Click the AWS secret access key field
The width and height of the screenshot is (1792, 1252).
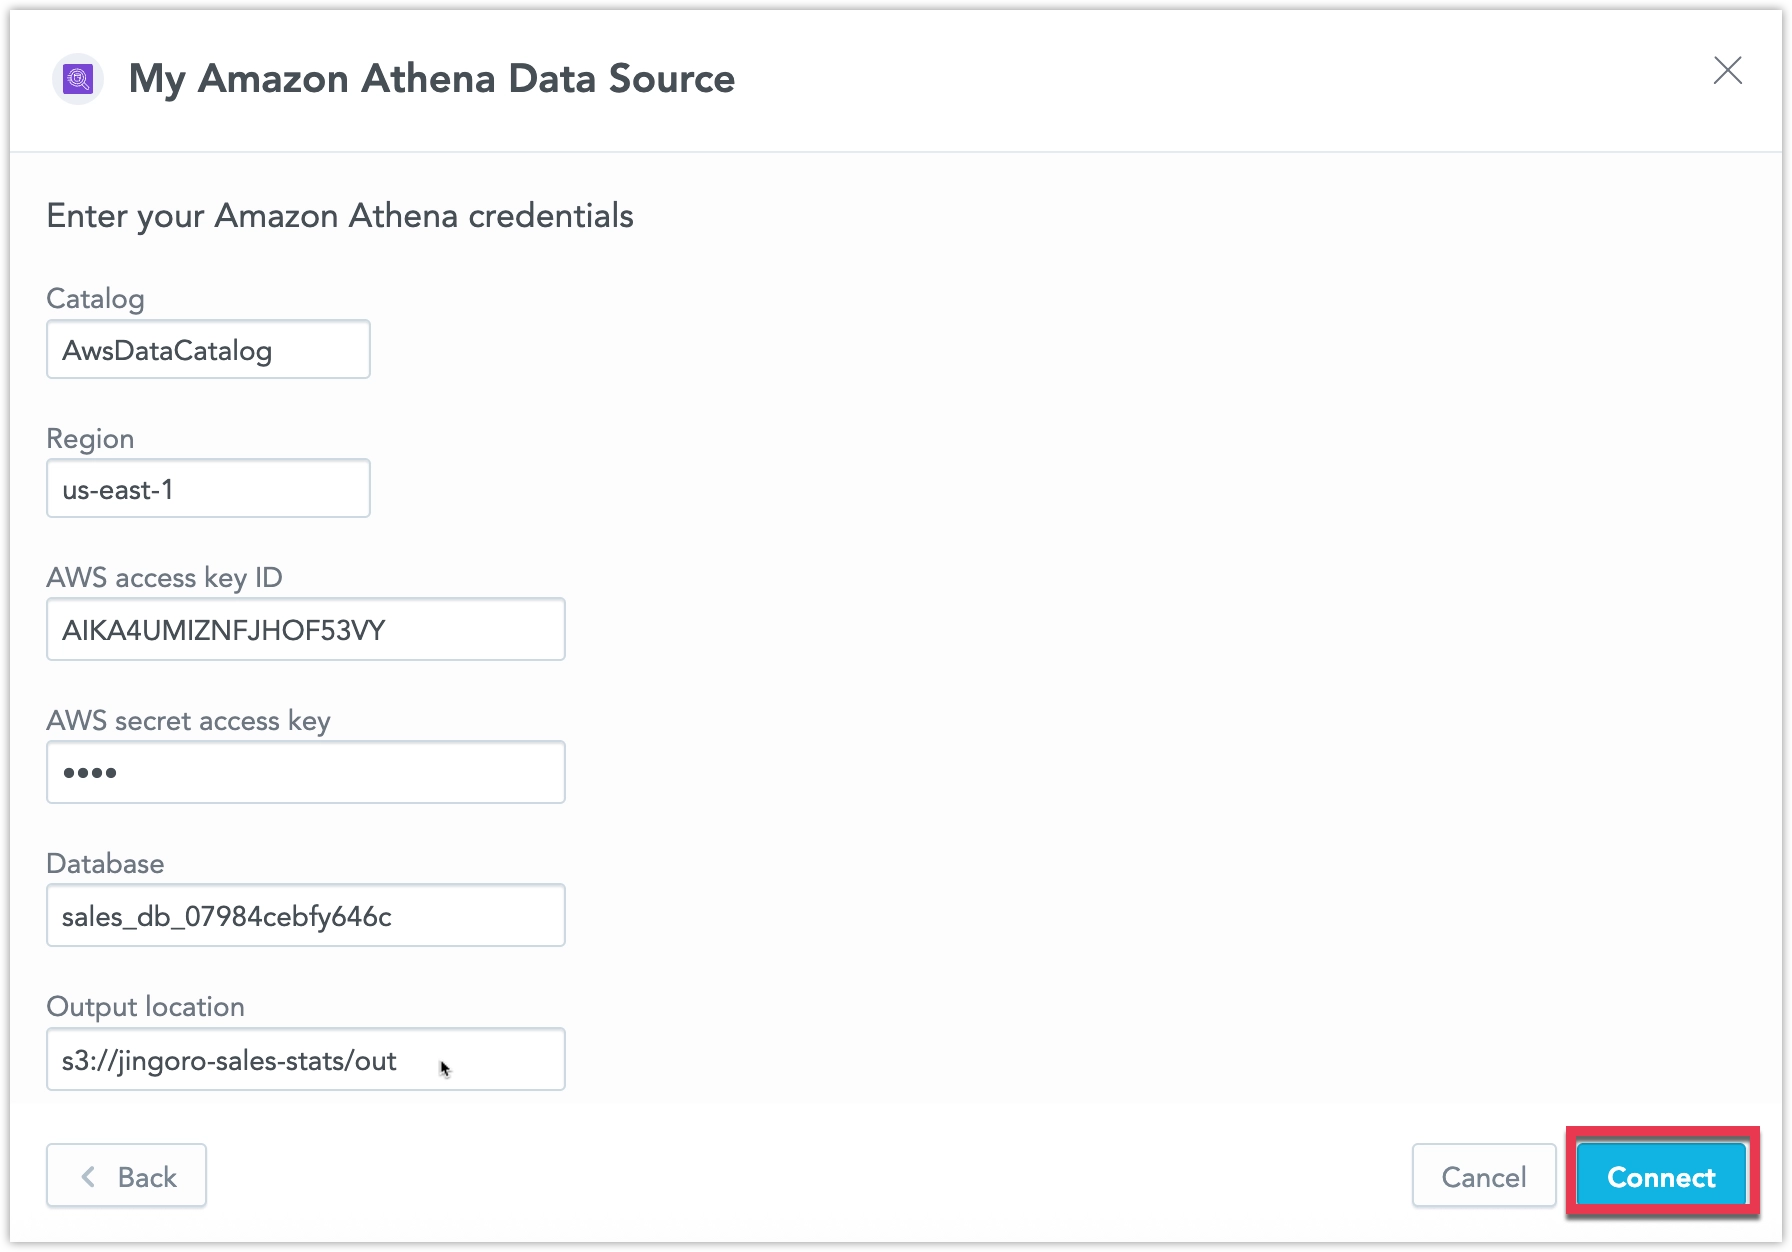pos(305,772)
